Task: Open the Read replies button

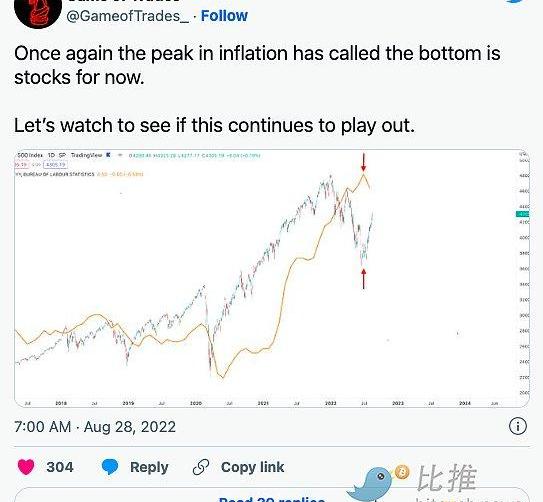Action: 272,499
